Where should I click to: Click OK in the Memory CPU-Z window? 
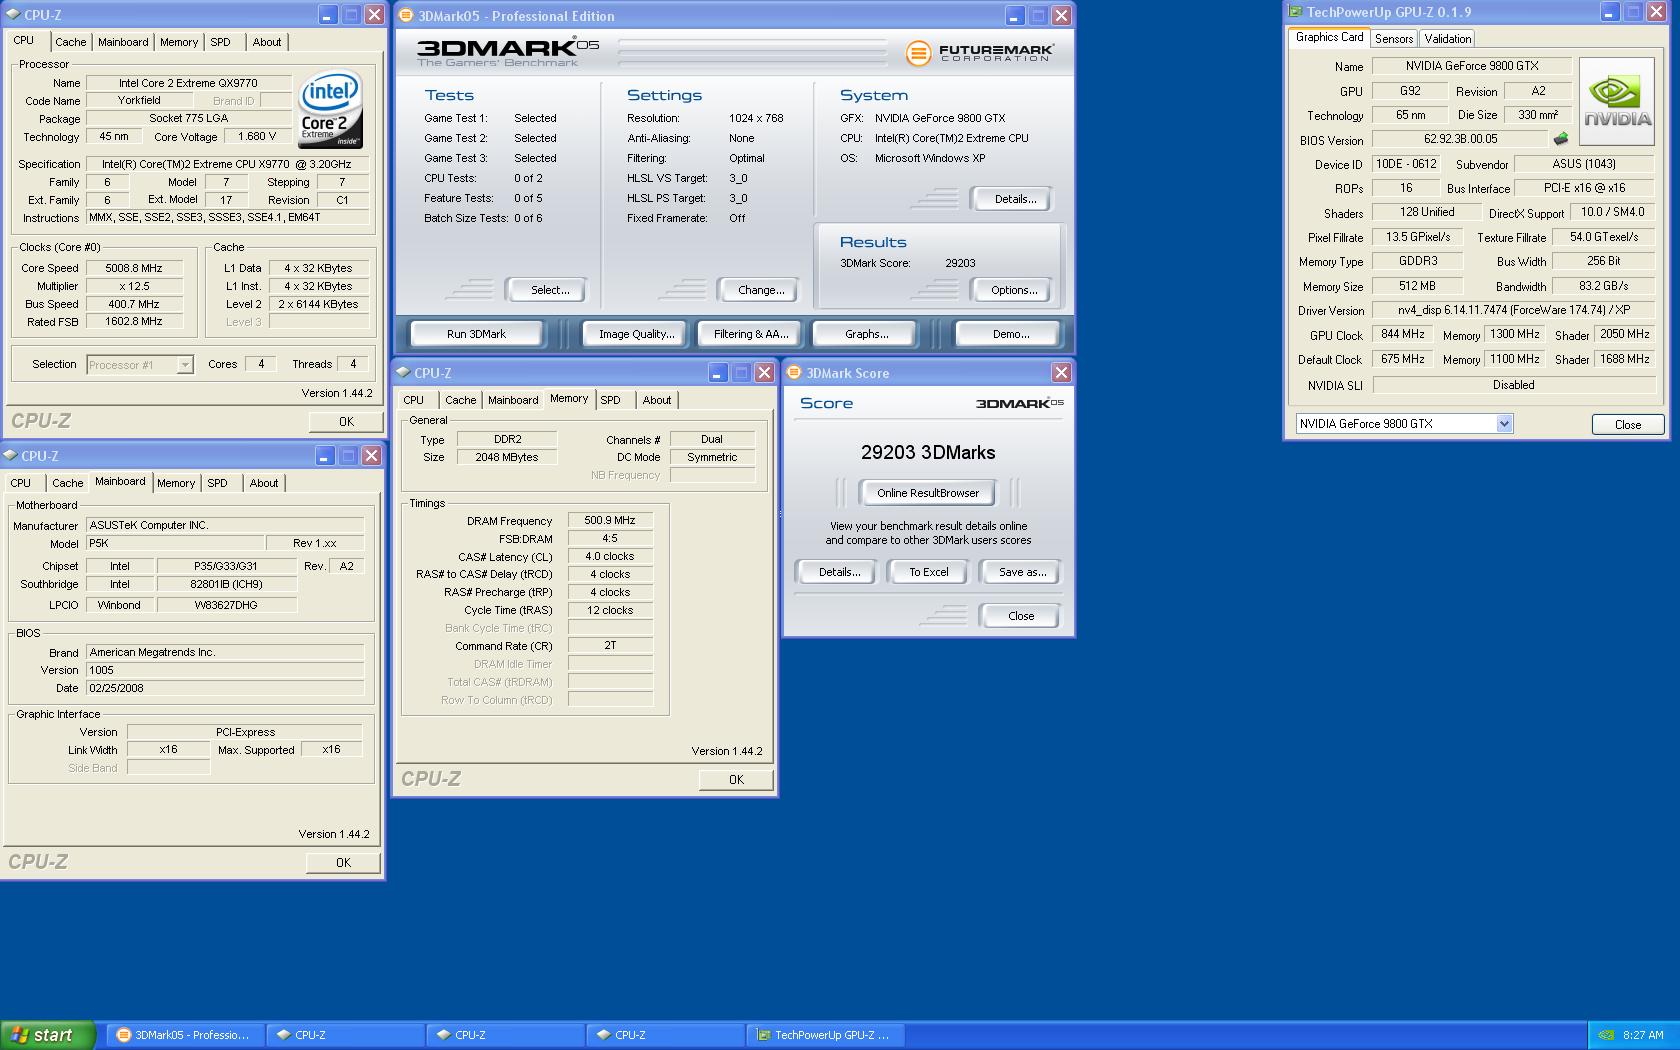coord(736,780)
